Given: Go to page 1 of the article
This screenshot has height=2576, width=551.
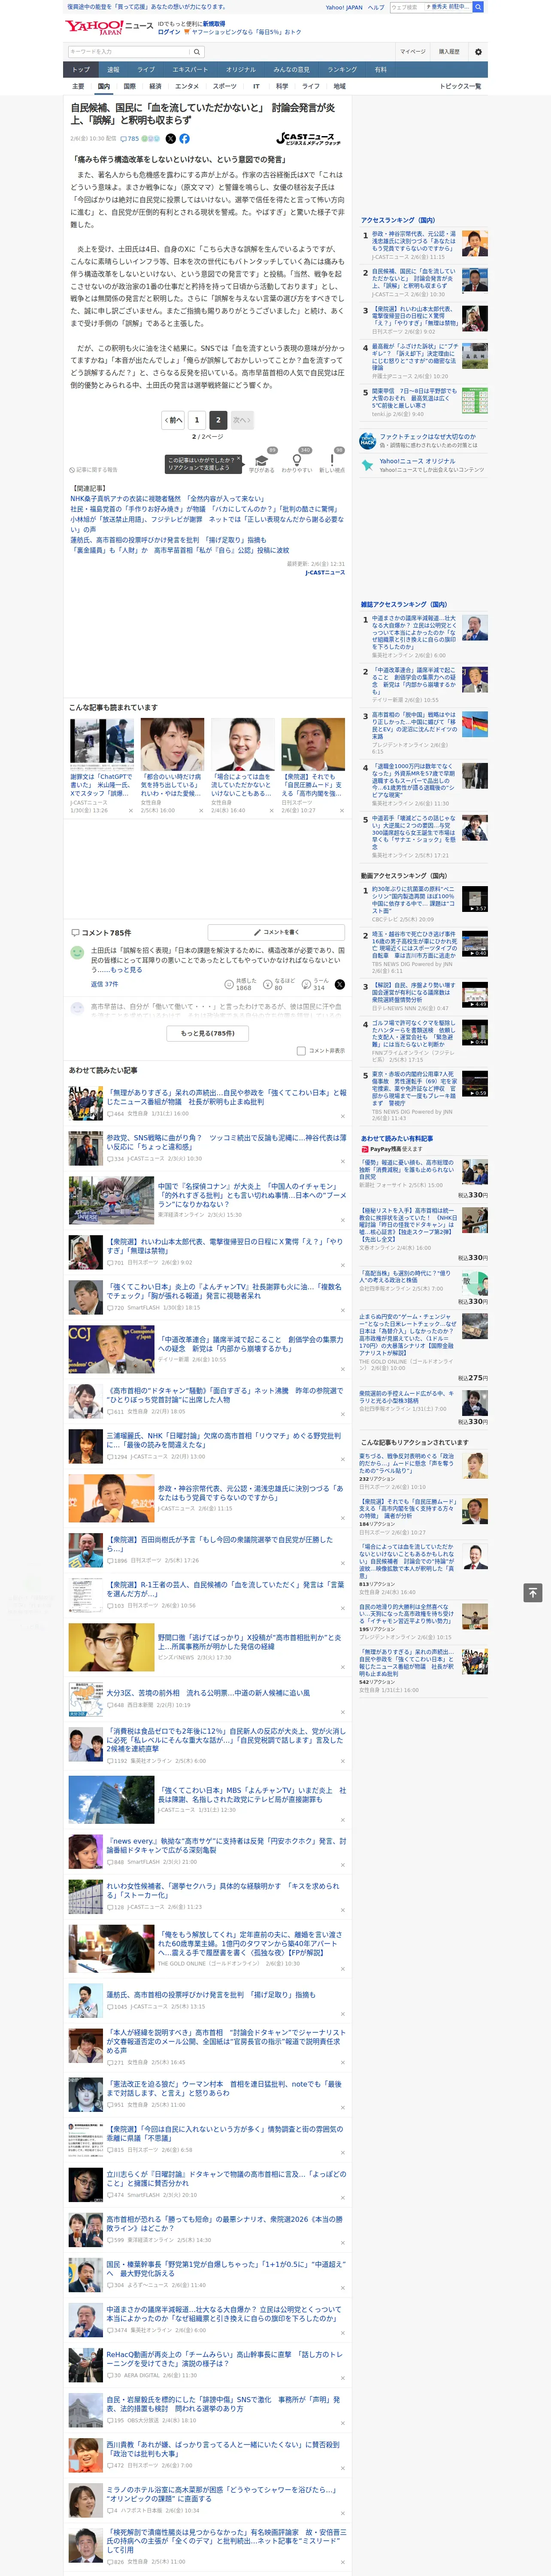Looking at the screenshot, I should click(x=197, y=420).
